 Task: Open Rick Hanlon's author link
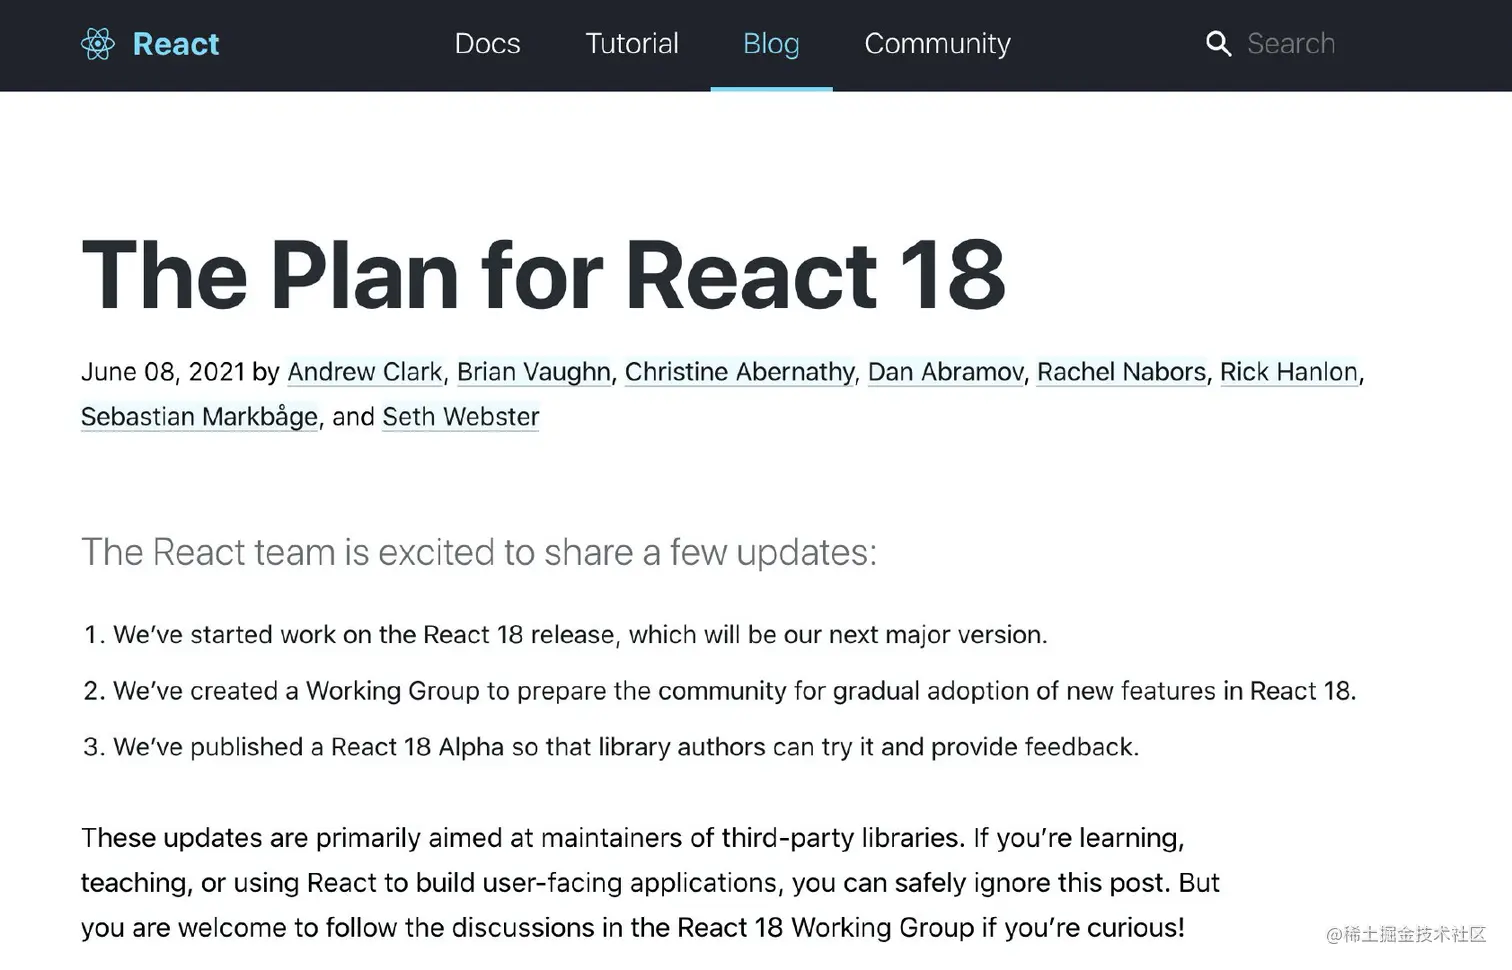pyautogui.click(x=1289, y=372)
